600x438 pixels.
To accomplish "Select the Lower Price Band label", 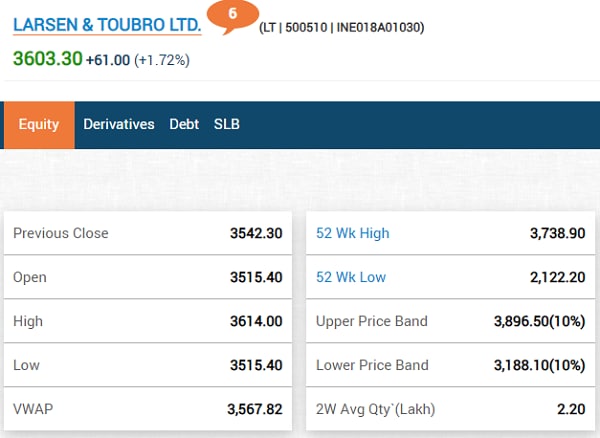I will pyautogui.click(x=372, y=365).
